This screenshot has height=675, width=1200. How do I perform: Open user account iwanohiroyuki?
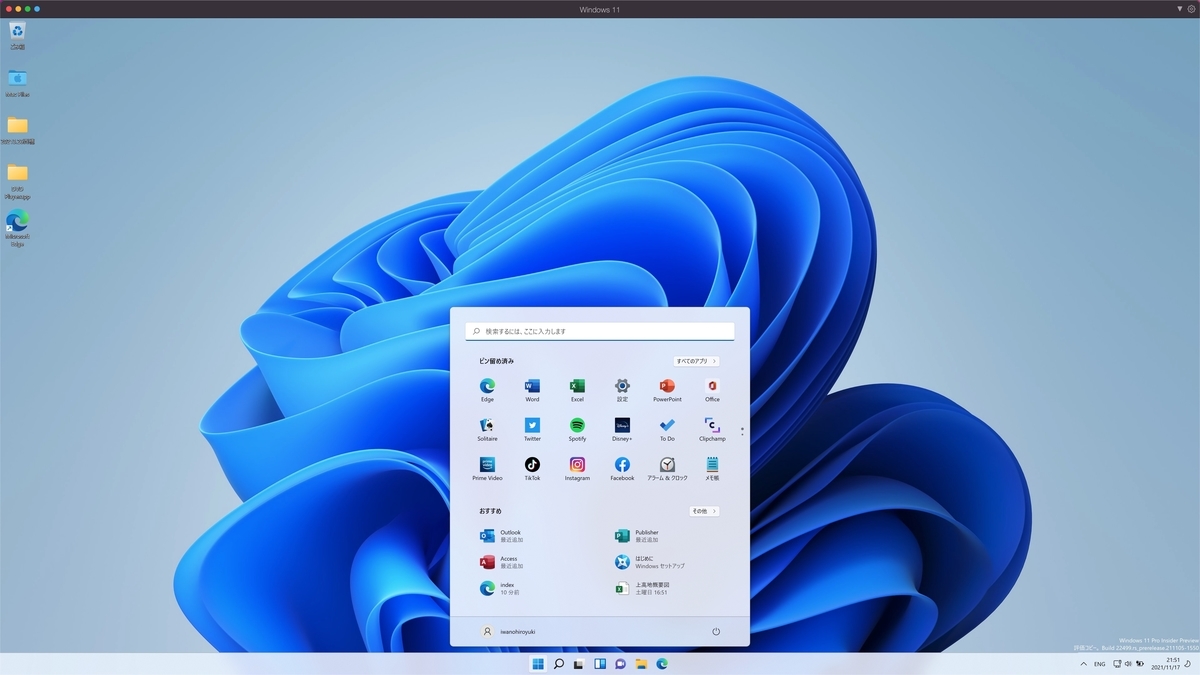point(509,632)
